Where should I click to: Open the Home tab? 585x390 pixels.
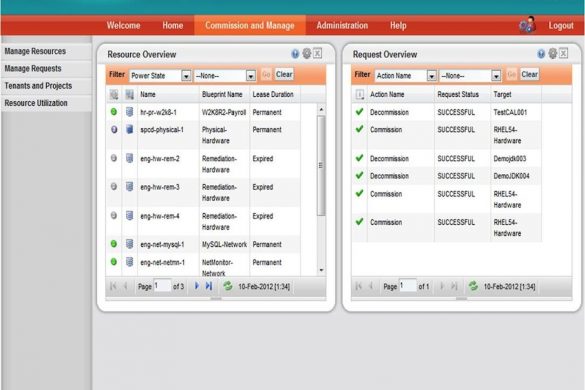[x=173, y=25]
